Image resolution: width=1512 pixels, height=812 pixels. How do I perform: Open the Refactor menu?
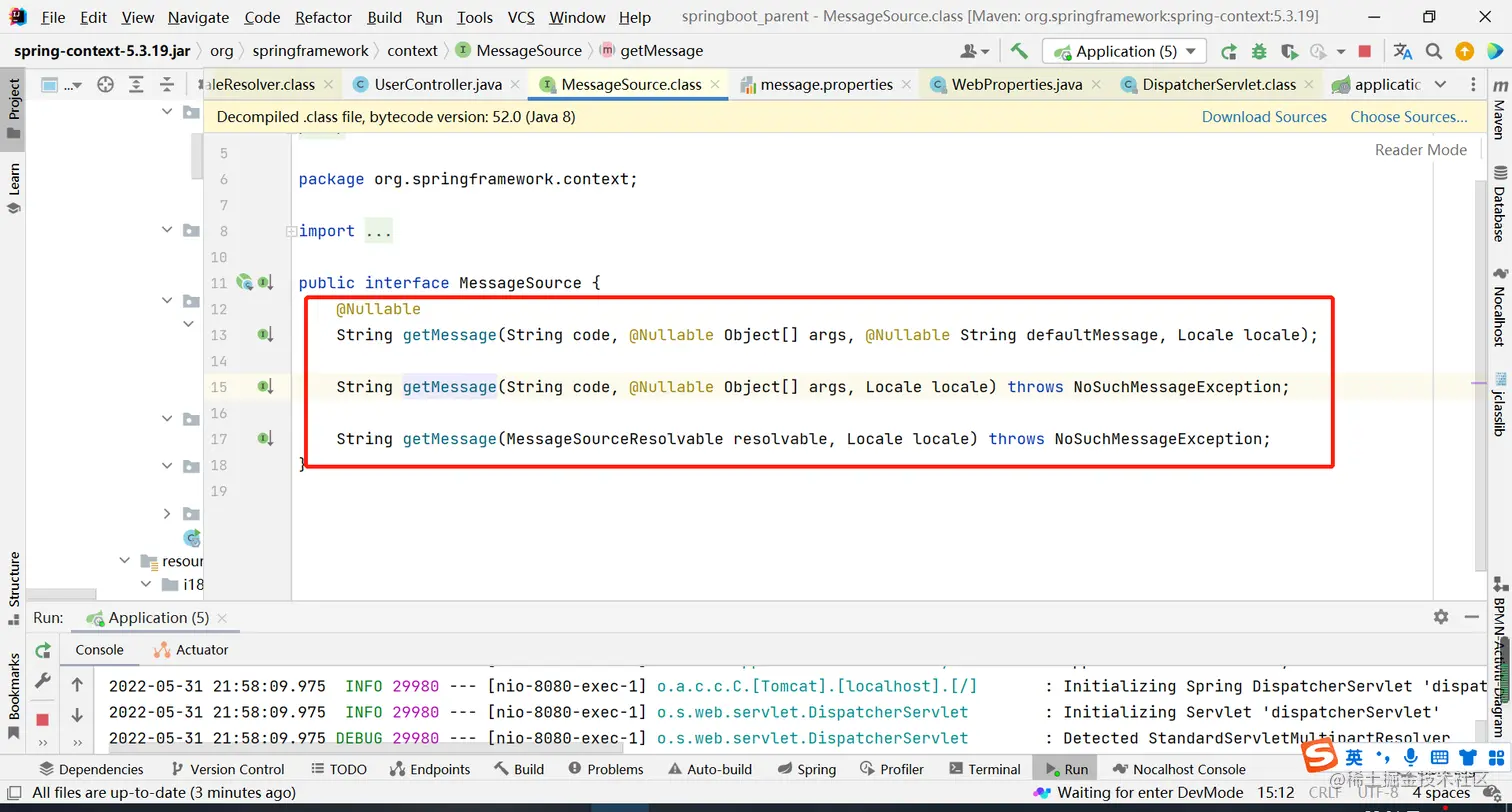click(323, 17)
